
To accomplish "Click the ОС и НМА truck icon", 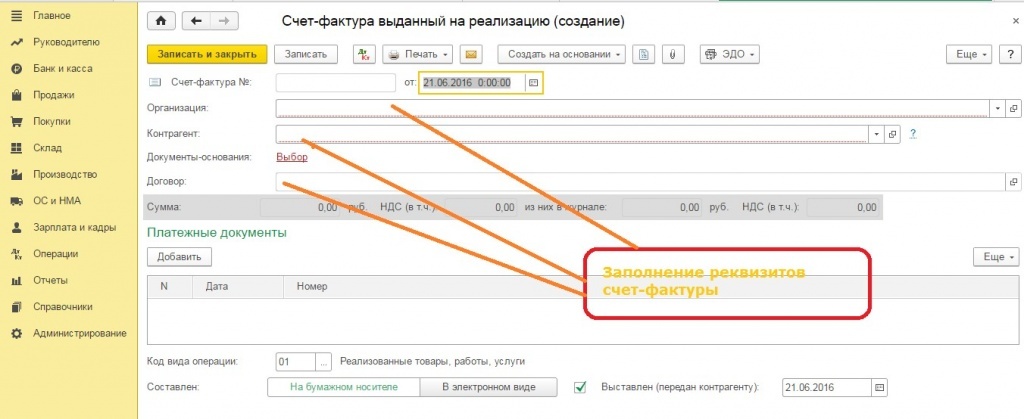I will click(18, 201).
